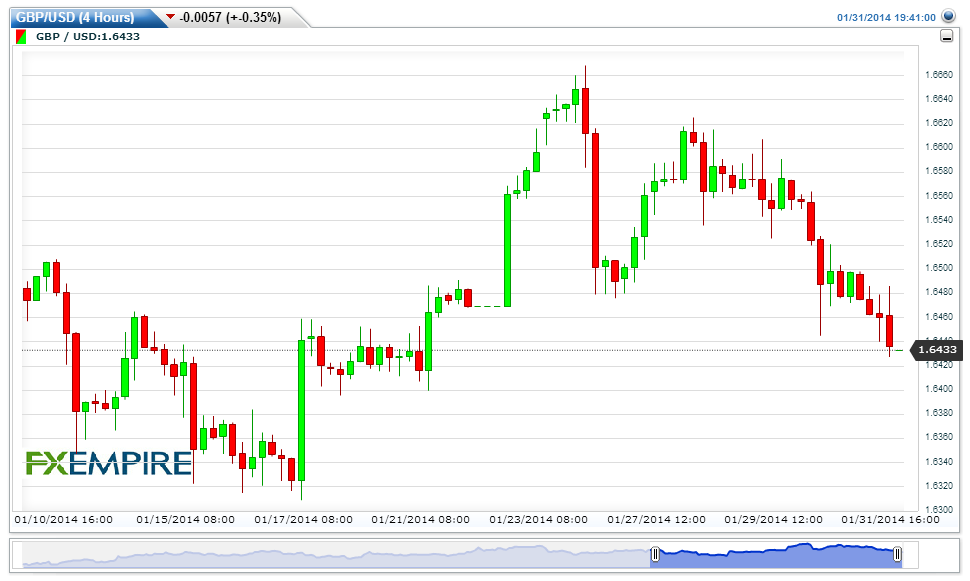Click the 1.6660 price axis label
Image resolution: width=970 pixels, height=581 pixels.
click(x=938, y=75)
